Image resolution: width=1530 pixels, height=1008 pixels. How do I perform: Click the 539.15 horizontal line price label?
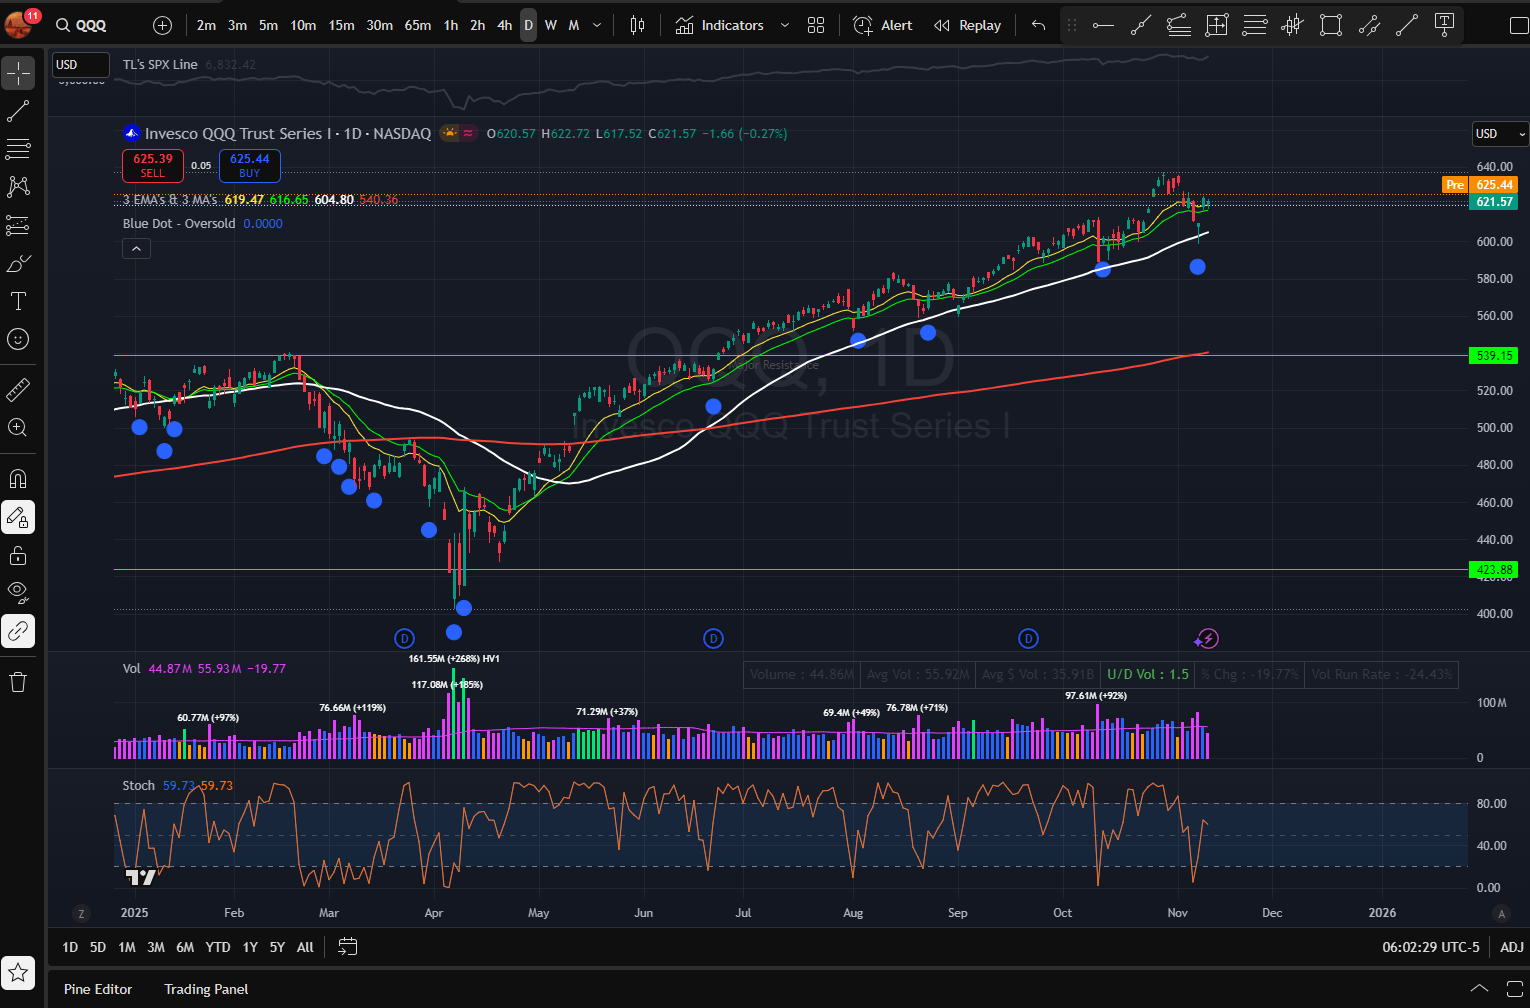[1494, 356]
